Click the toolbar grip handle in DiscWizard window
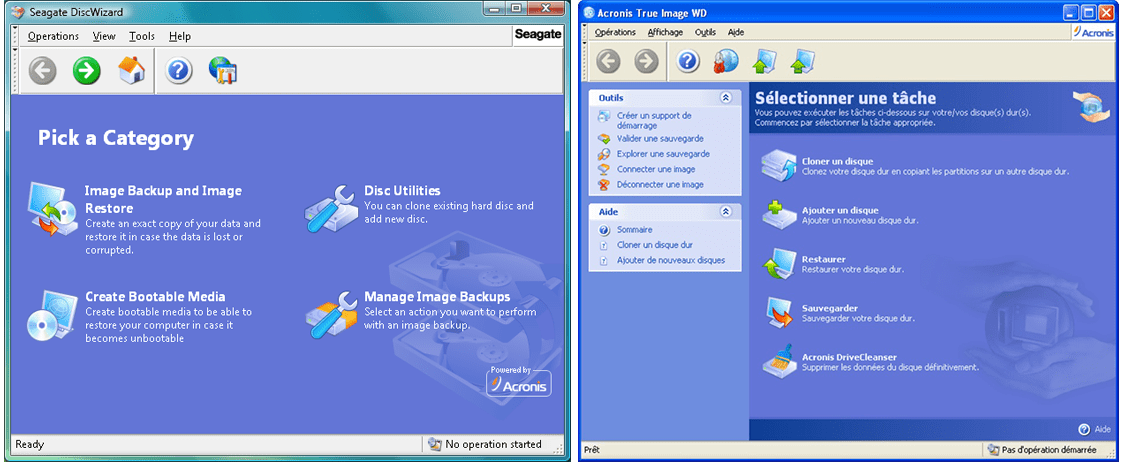The height and width of the screenshot is (462, 1123). coord(15,70)
